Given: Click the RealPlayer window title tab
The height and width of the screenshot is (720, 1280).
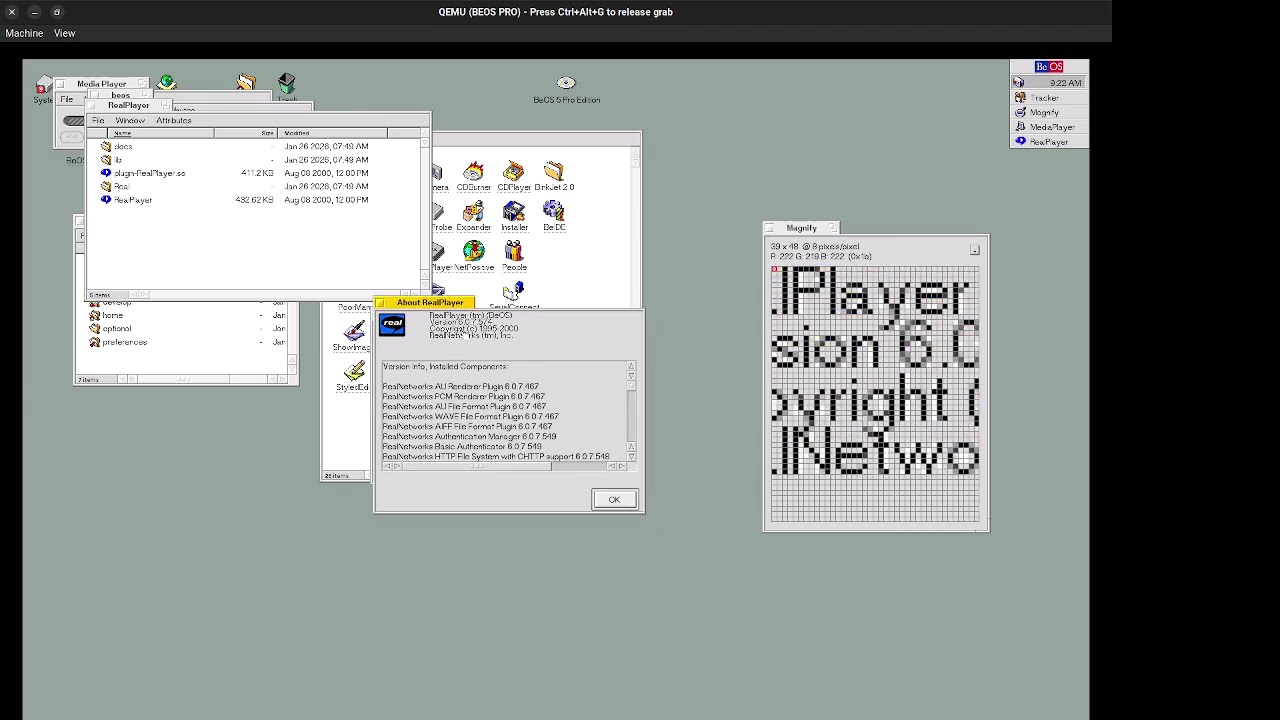Looking at the screenshot, I should tap(129, 105).
